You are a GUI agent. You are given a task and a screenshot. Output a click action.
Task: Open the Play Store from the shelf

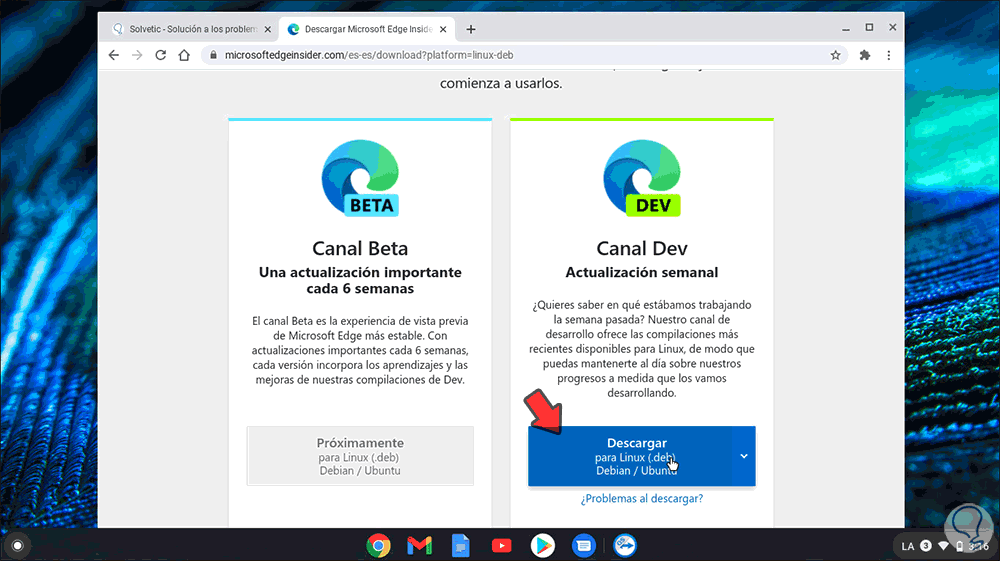[543, 546]
